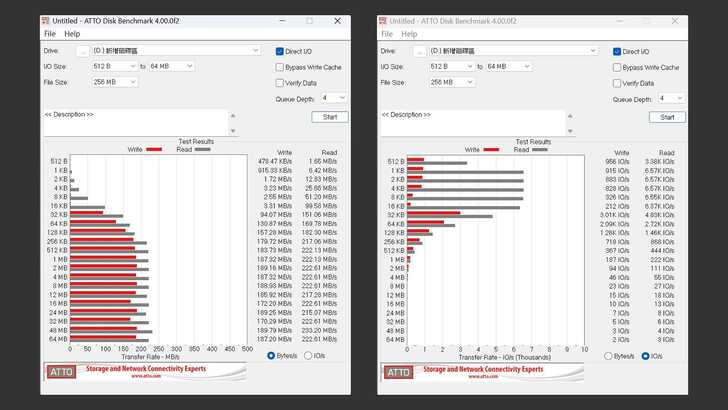Open Help menu in left window

(x=72, y=34)
